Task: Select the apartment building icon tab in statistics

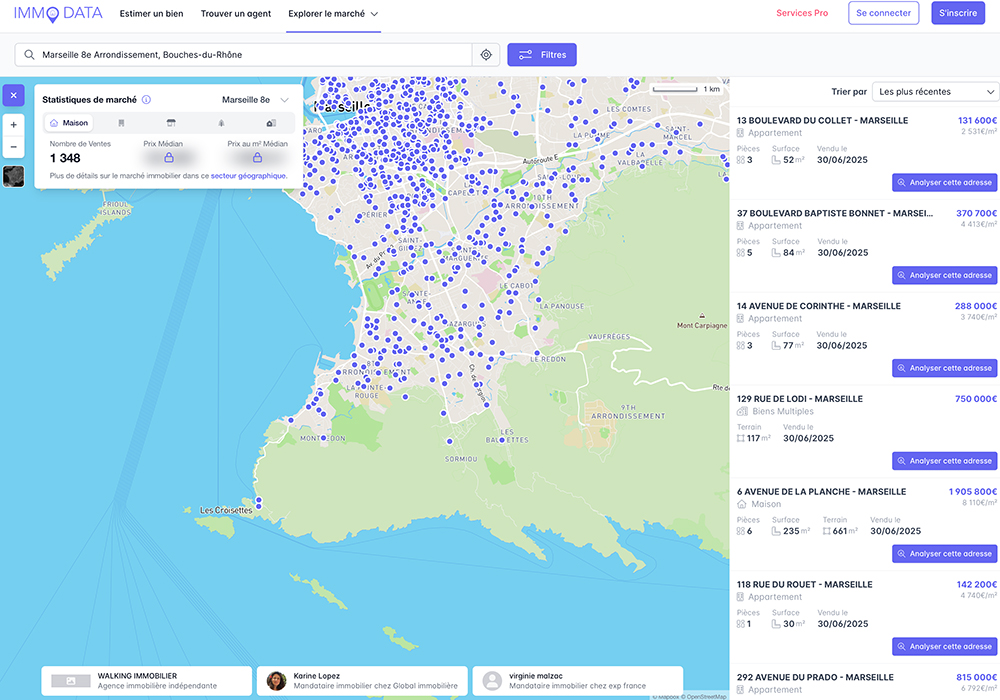Action: [x=121, y=123]
